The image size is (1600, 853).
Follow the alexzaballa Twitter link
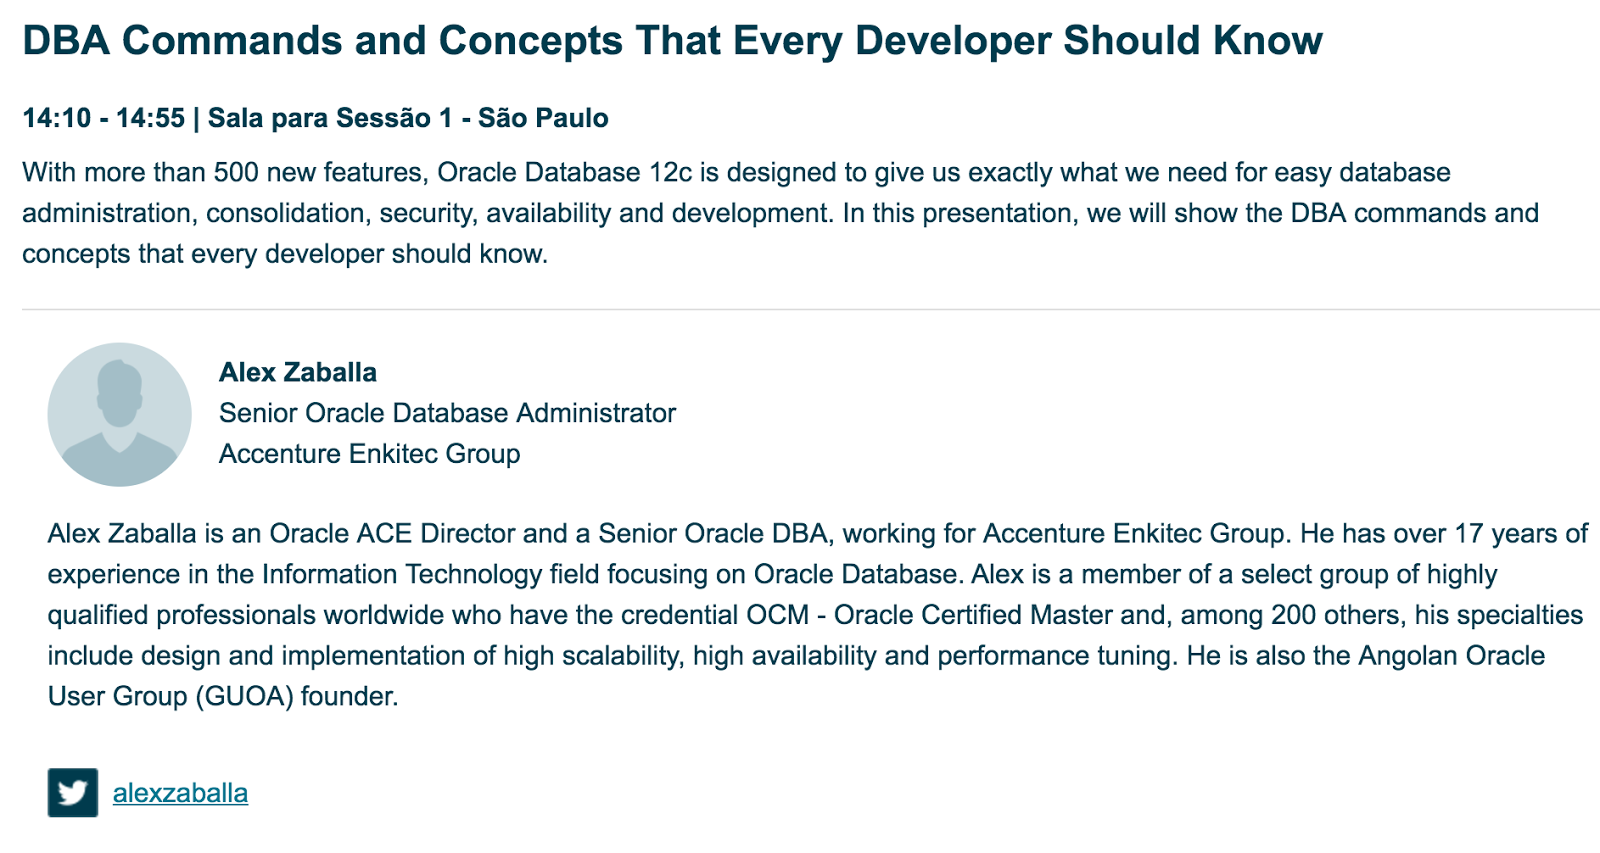[x=180, y=793]
